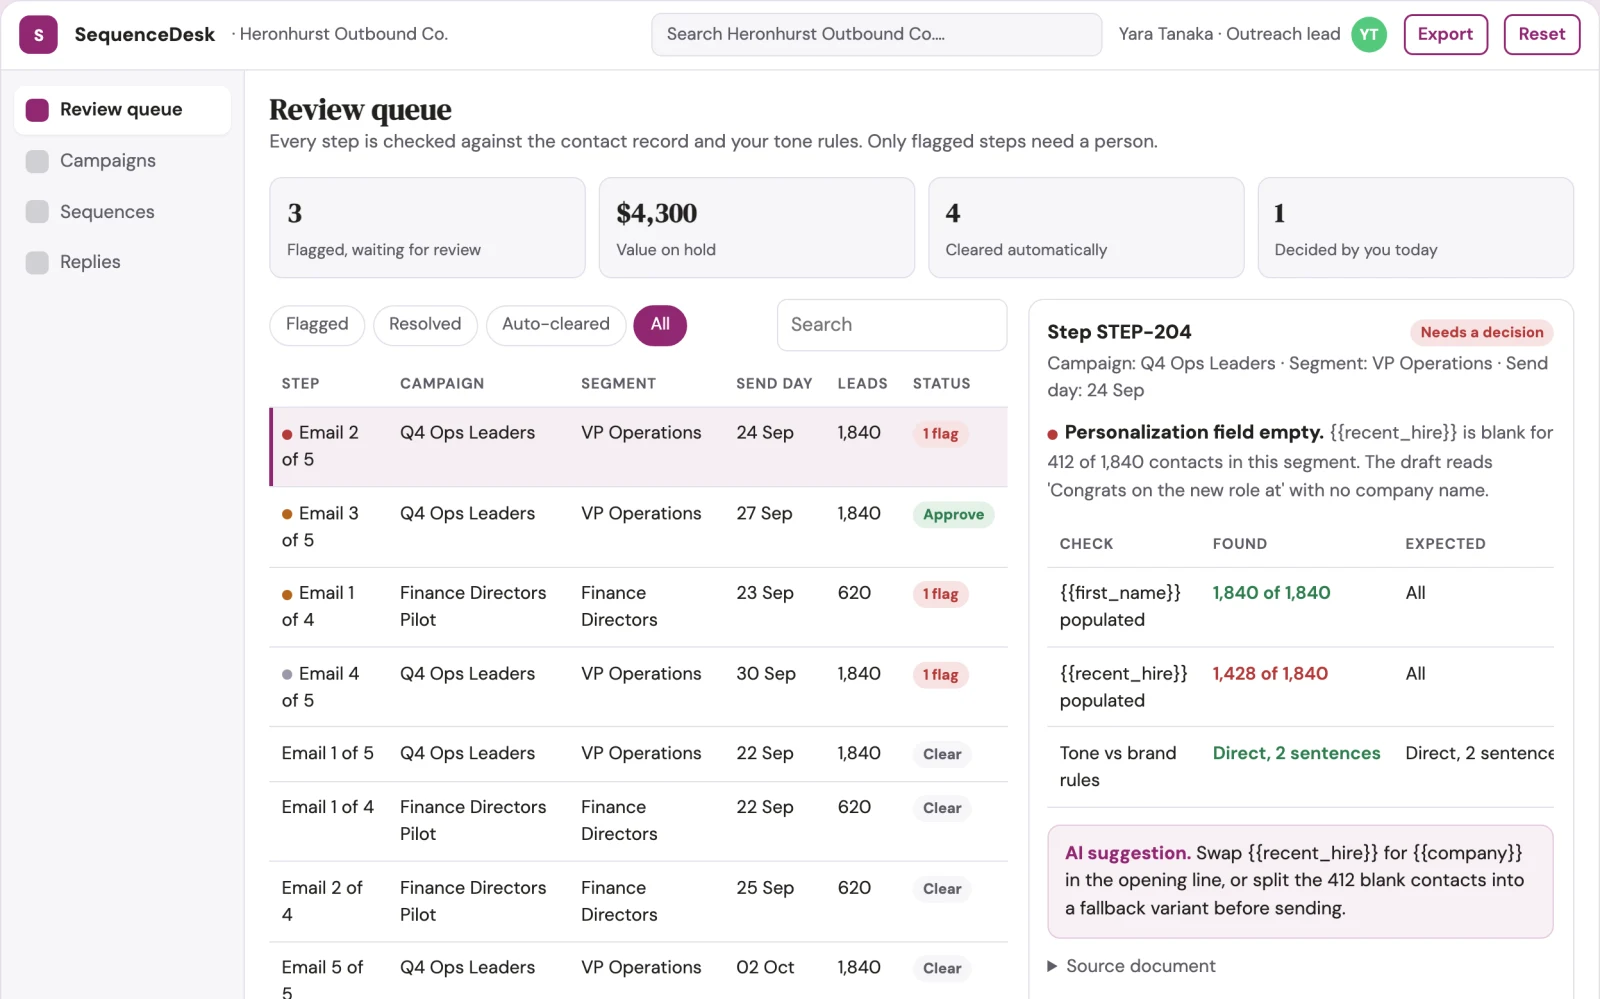Click the Needs a decision badge
The height and width of the screenshot is (999, 1600).
pyautogui.click(x=1481, y=332)
